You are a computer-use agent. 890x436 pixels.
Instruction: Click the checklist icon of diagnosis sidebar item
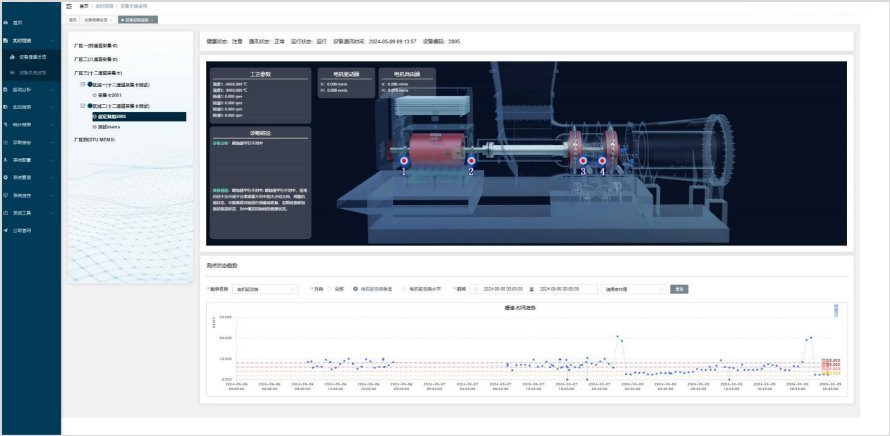[x=6, y=142]
